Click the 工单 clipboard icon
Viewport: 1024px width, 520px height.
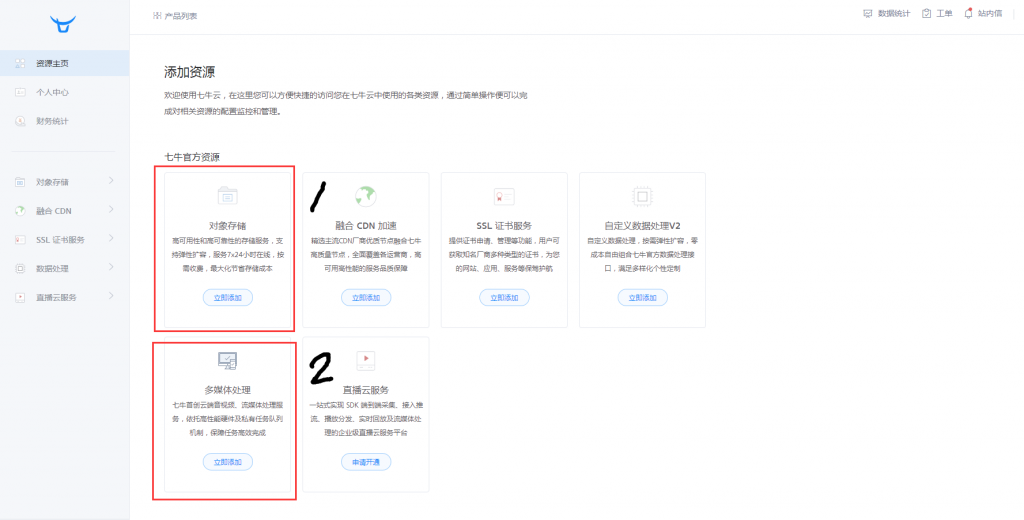click(x=926, y=14)
